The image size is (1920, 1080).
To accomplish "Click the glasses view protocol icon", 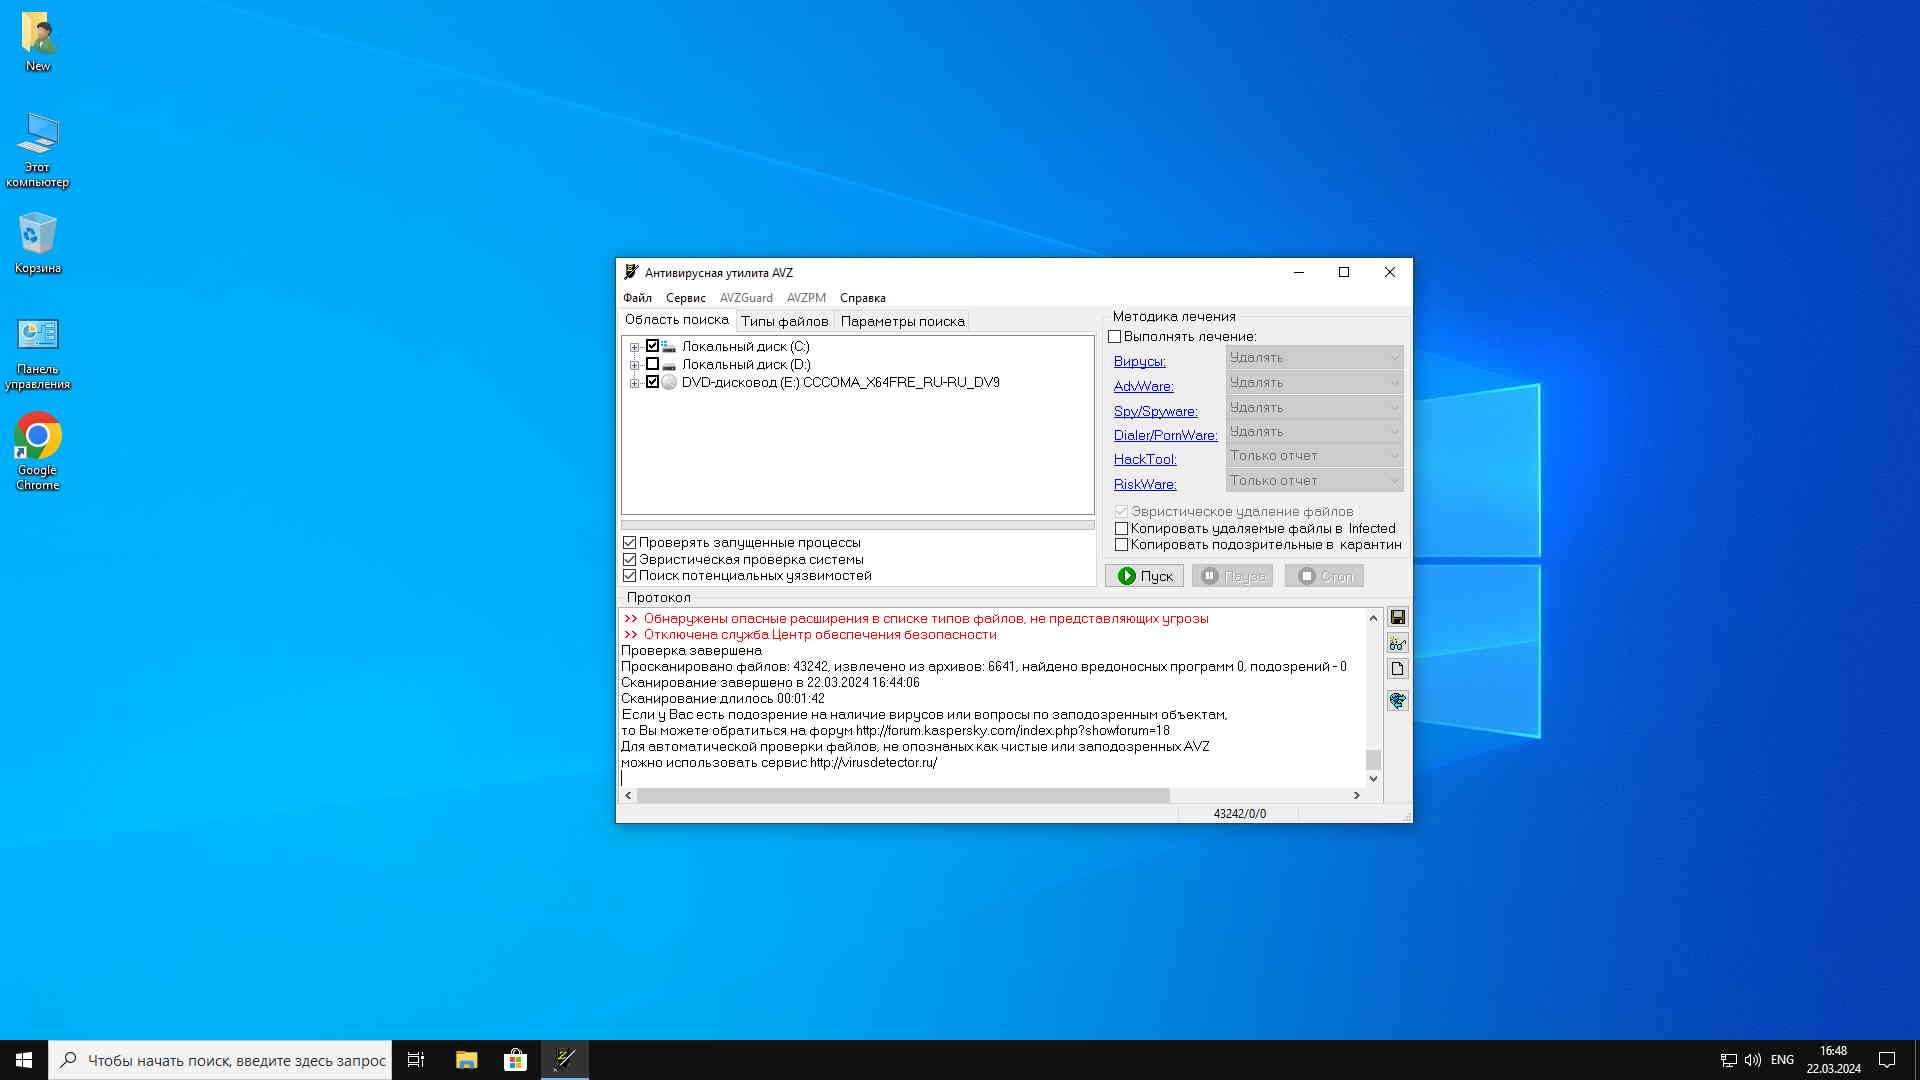I will coord(1397,643).
